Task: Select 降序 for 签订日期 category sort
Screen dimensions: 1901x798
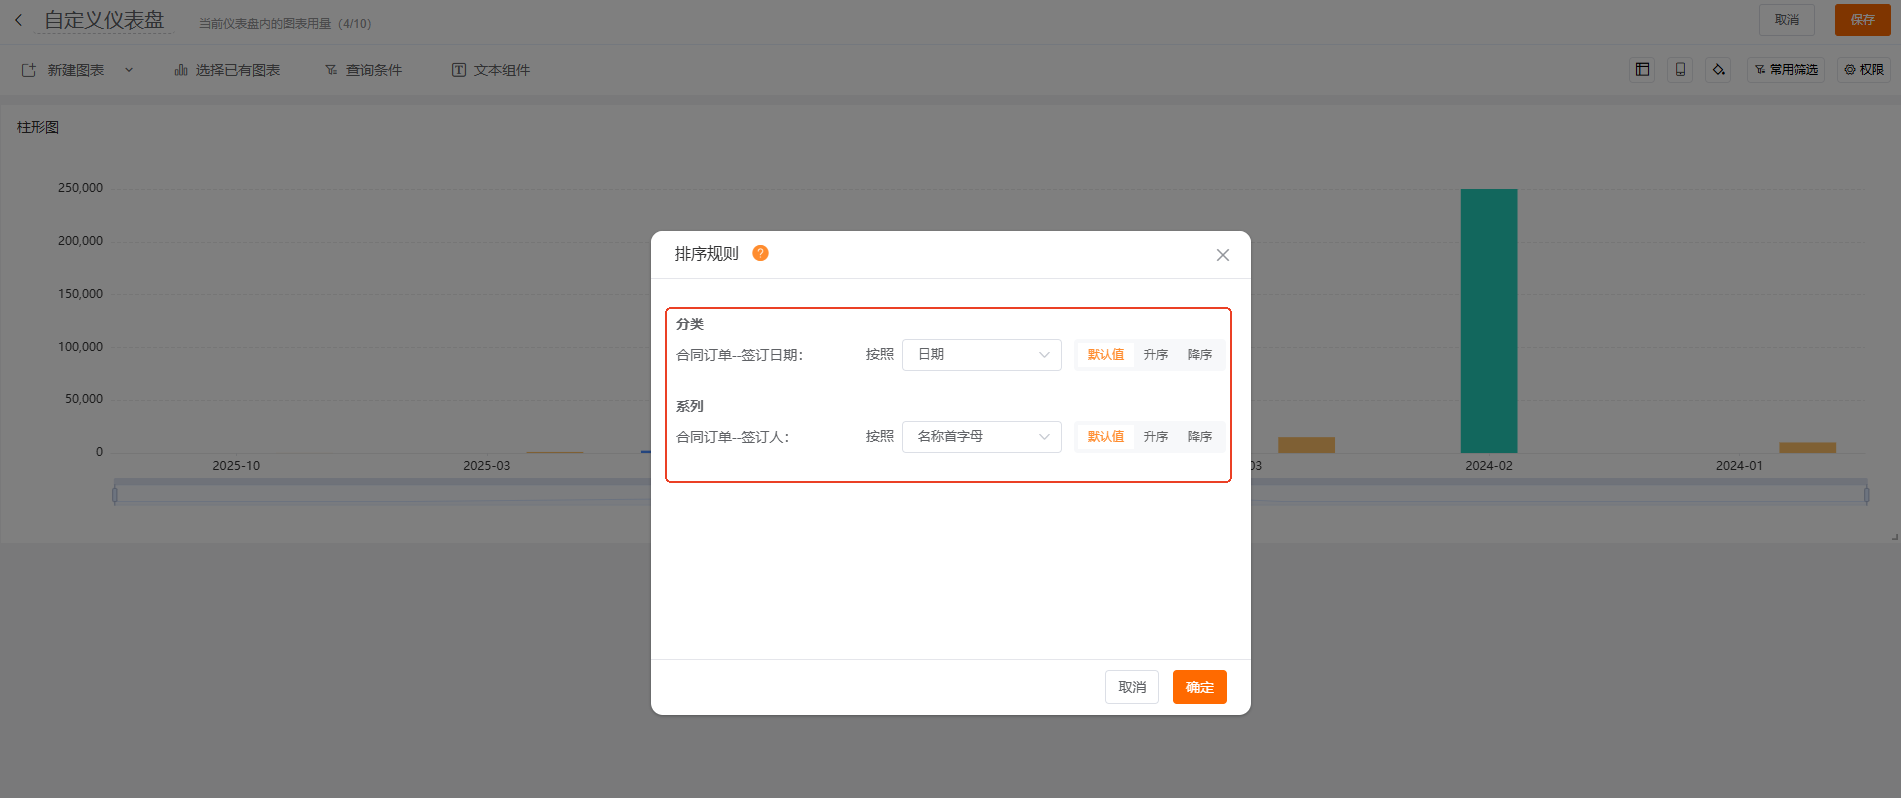Action: pyautogui.click(x=1199, y=355)
